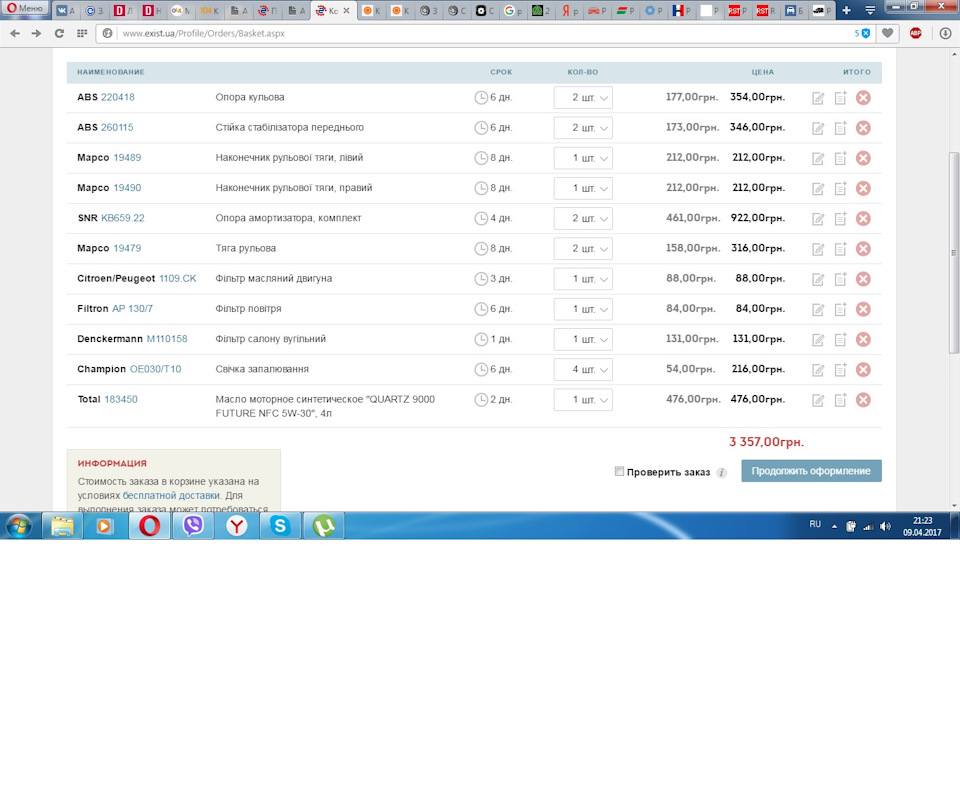Open part number M110158 link

pyautogui.click(x=167, y=339)
